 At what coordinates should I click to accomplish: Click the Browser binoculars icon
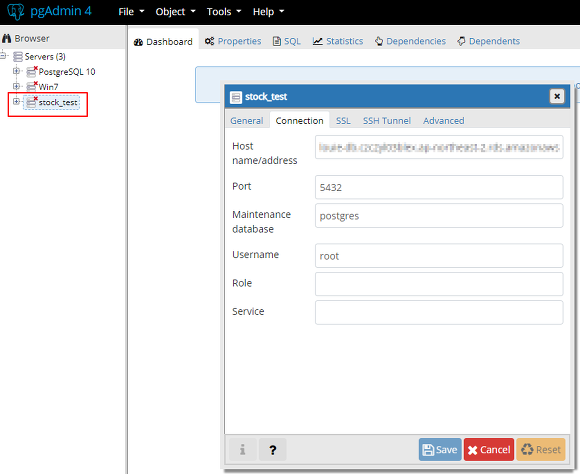(7, 38)
